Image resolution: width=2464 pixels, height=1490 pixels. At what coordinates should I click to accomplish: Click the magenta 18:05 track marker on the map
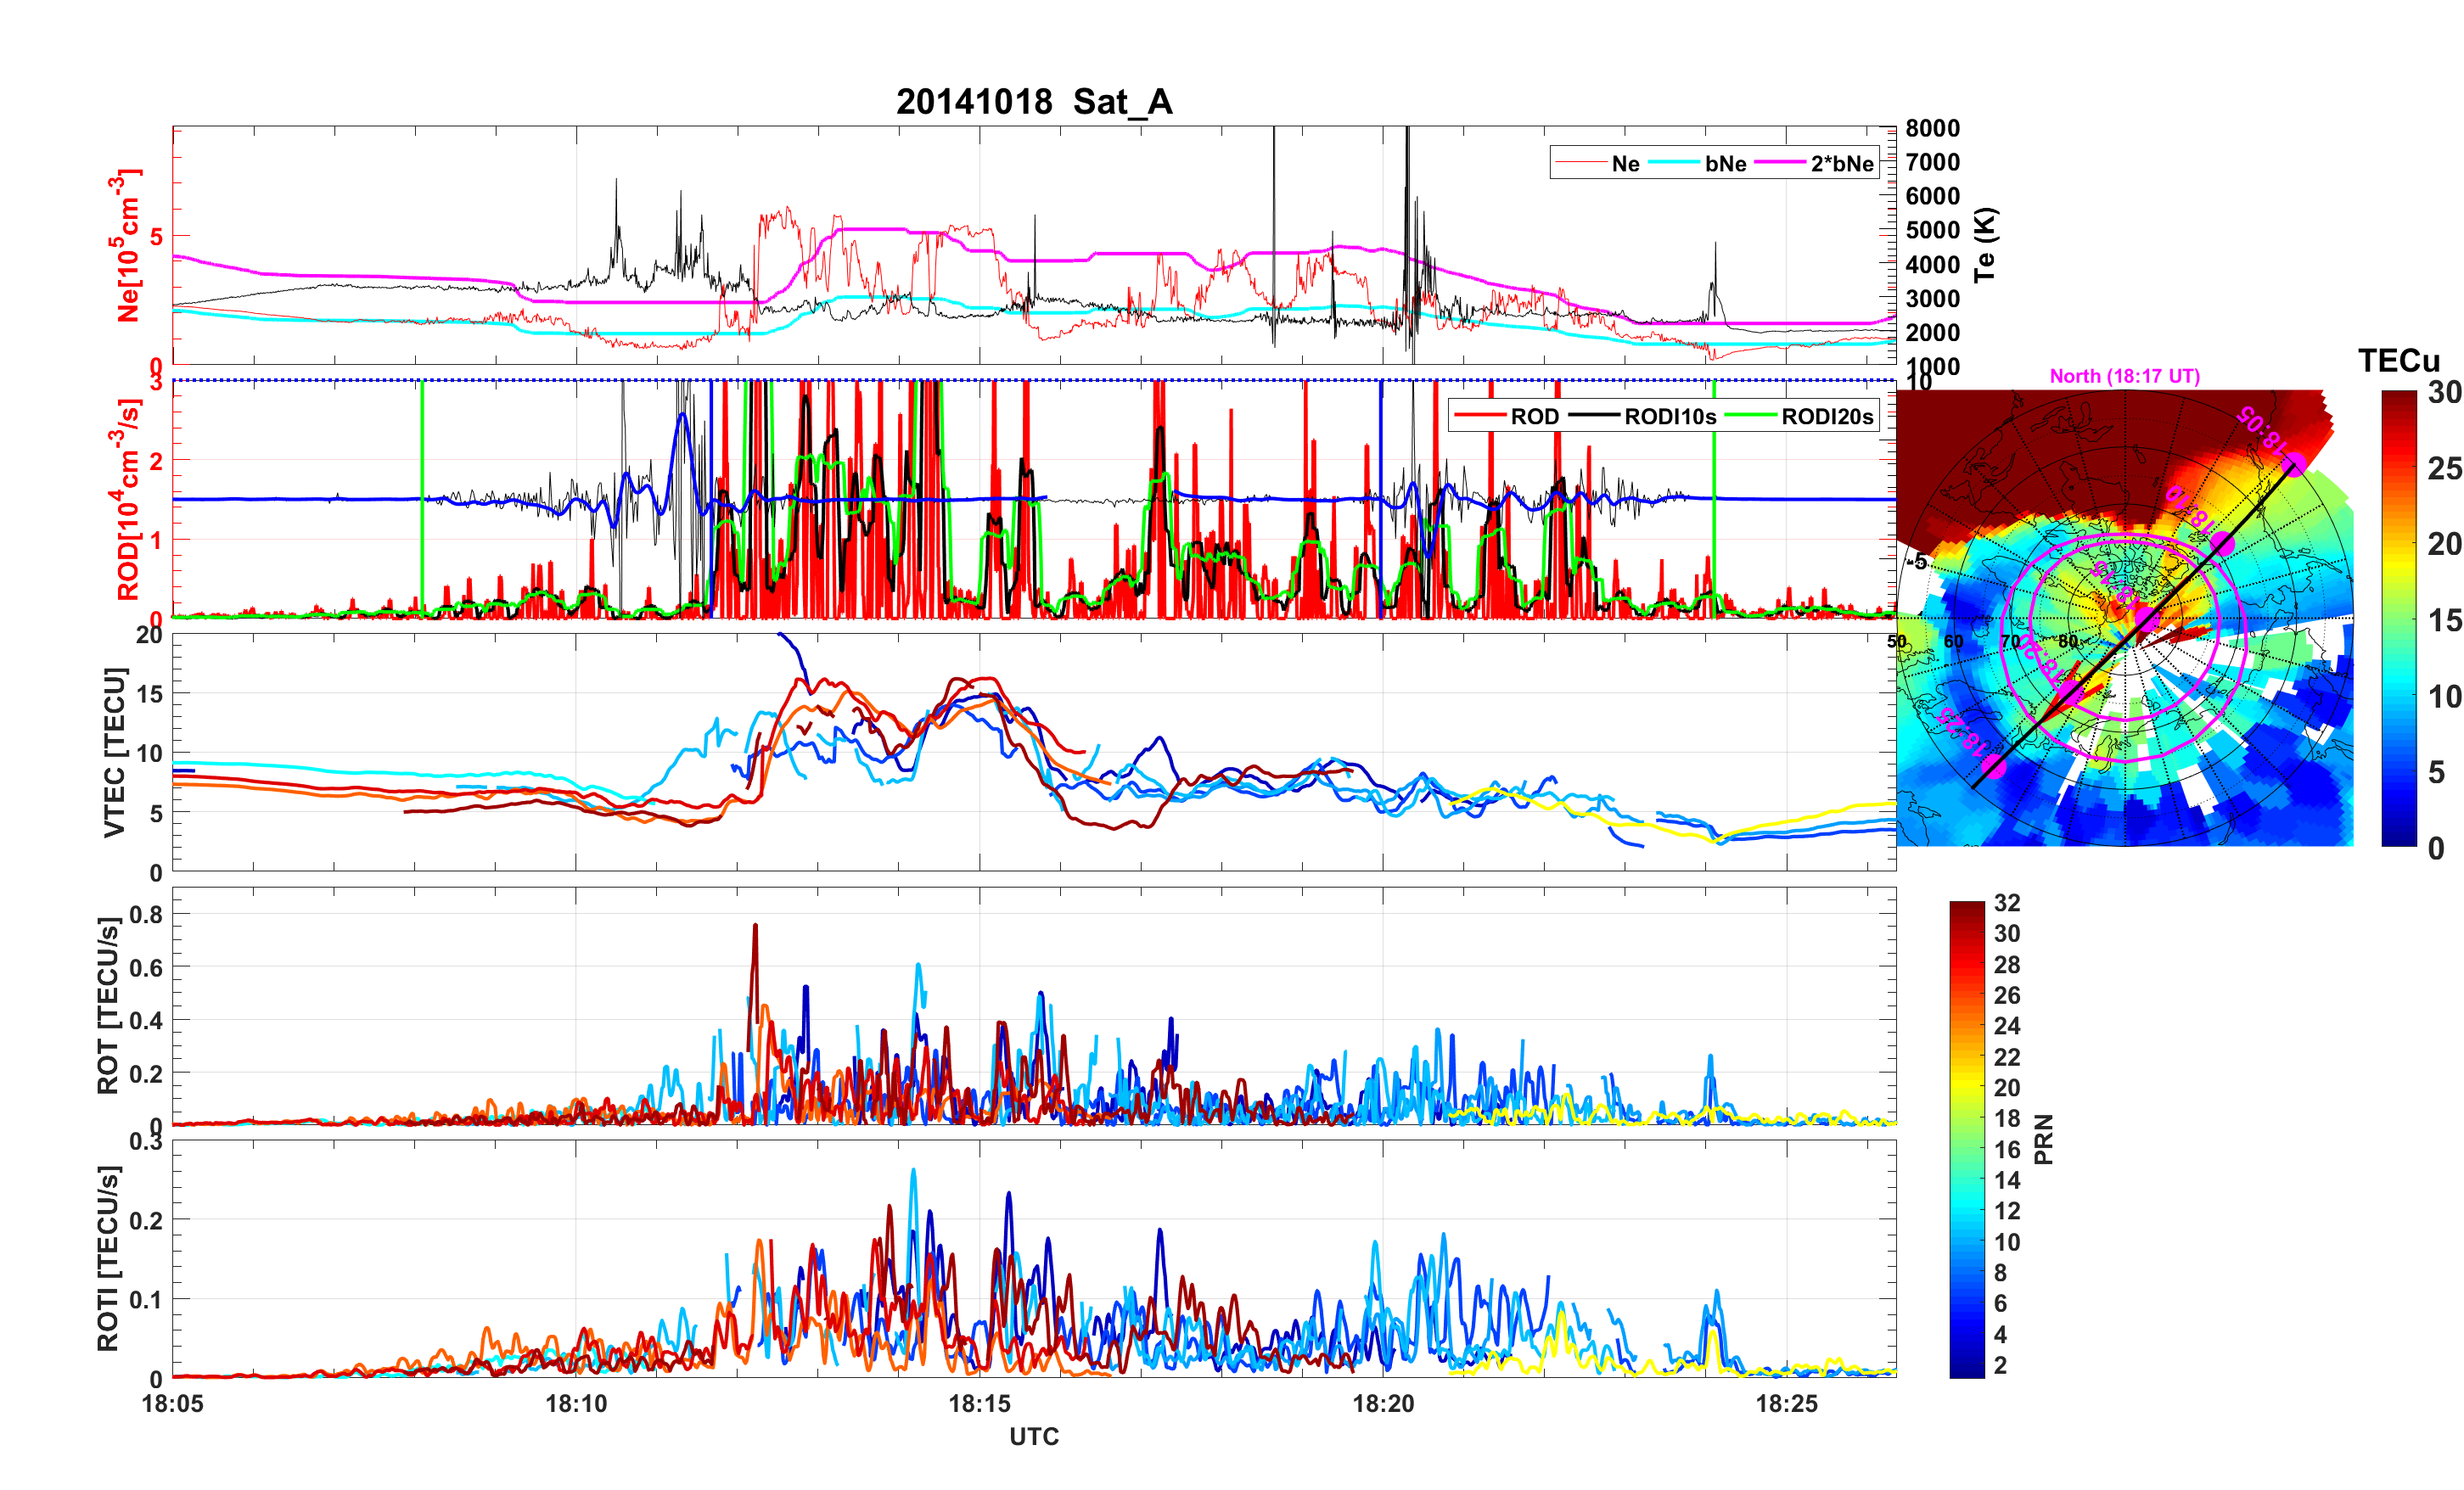[x=2295, y=464]
